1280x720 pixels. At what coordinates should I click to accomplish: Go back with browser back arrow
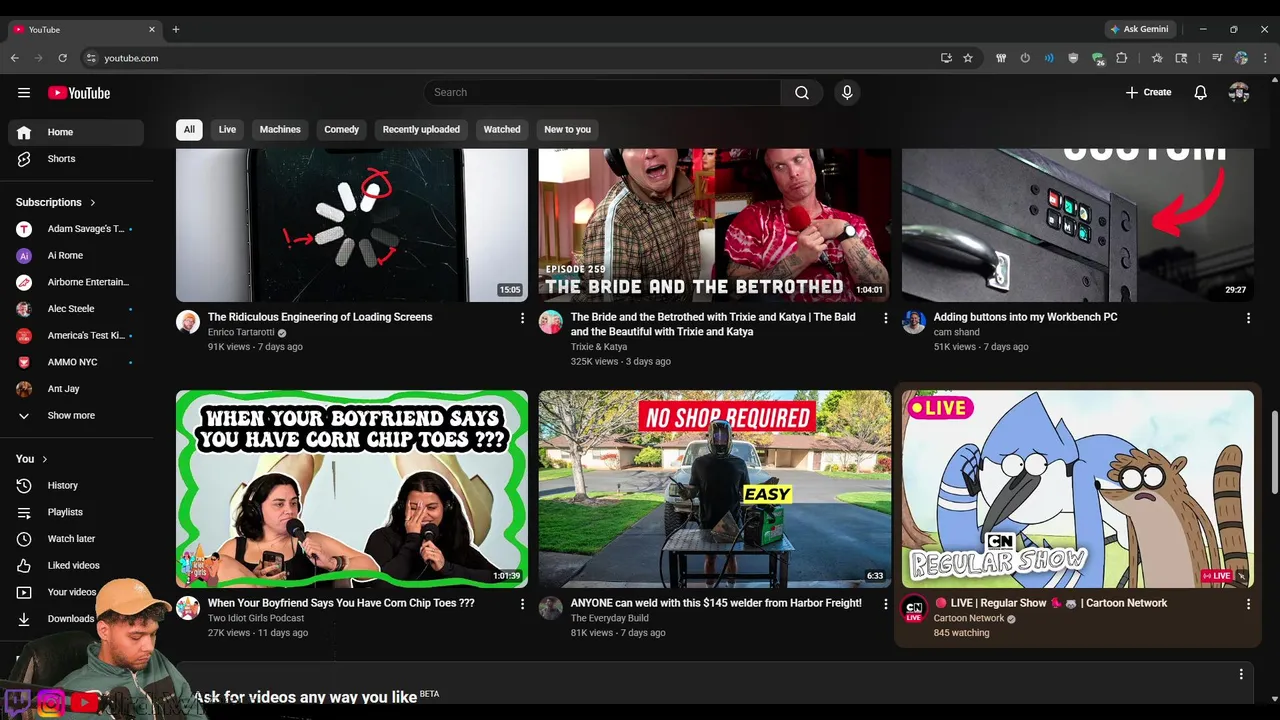(x=14, y=58)
